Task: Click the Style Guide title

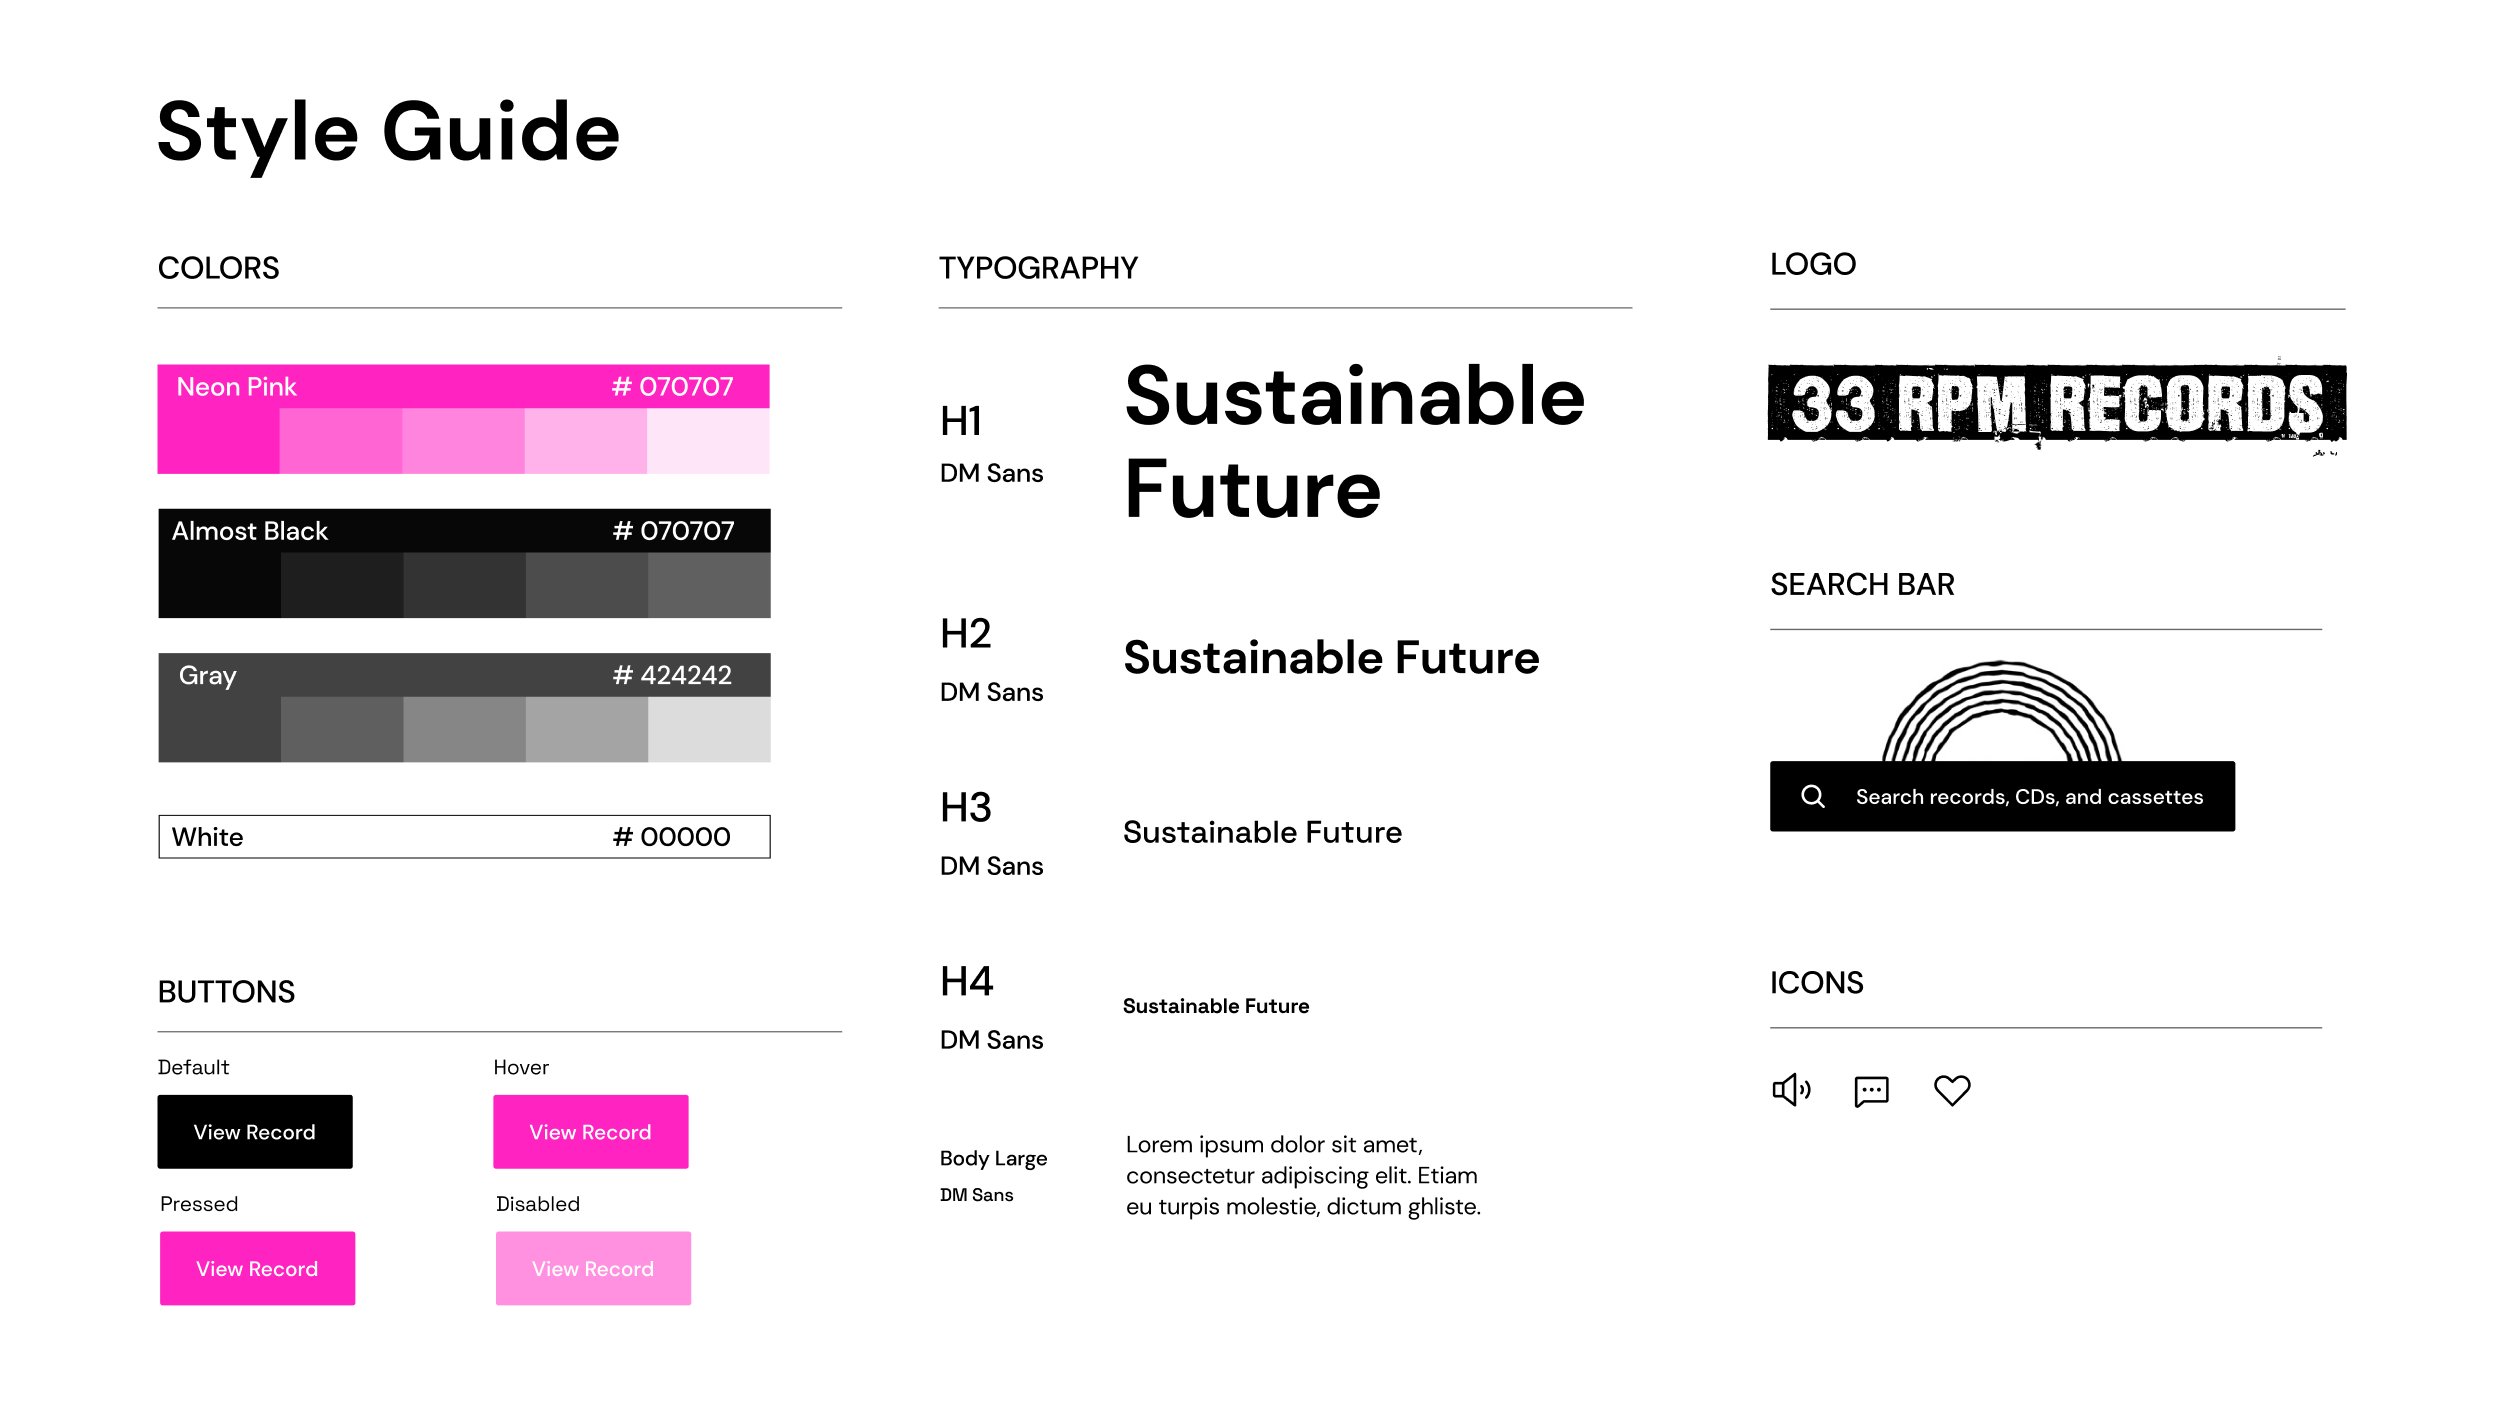Action: (x=389, y=133)
